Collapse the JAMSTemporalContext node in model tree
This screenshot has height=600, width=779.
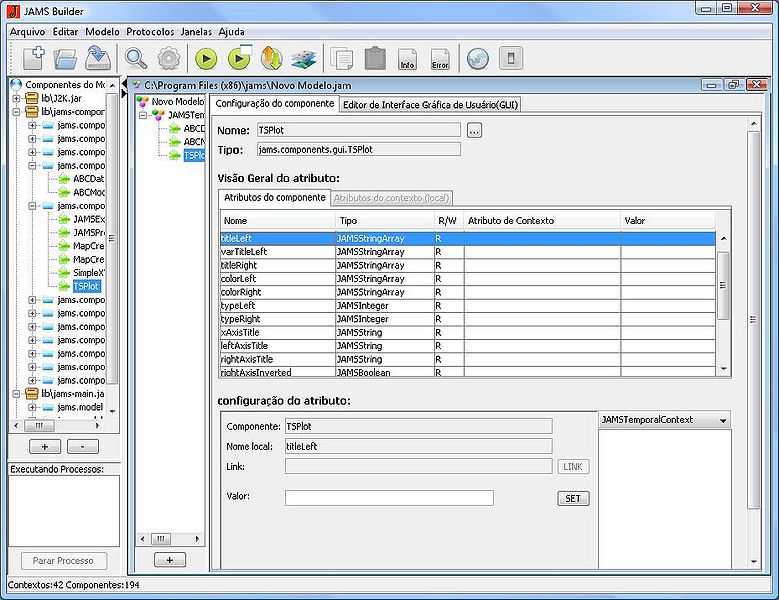point(144,115)
